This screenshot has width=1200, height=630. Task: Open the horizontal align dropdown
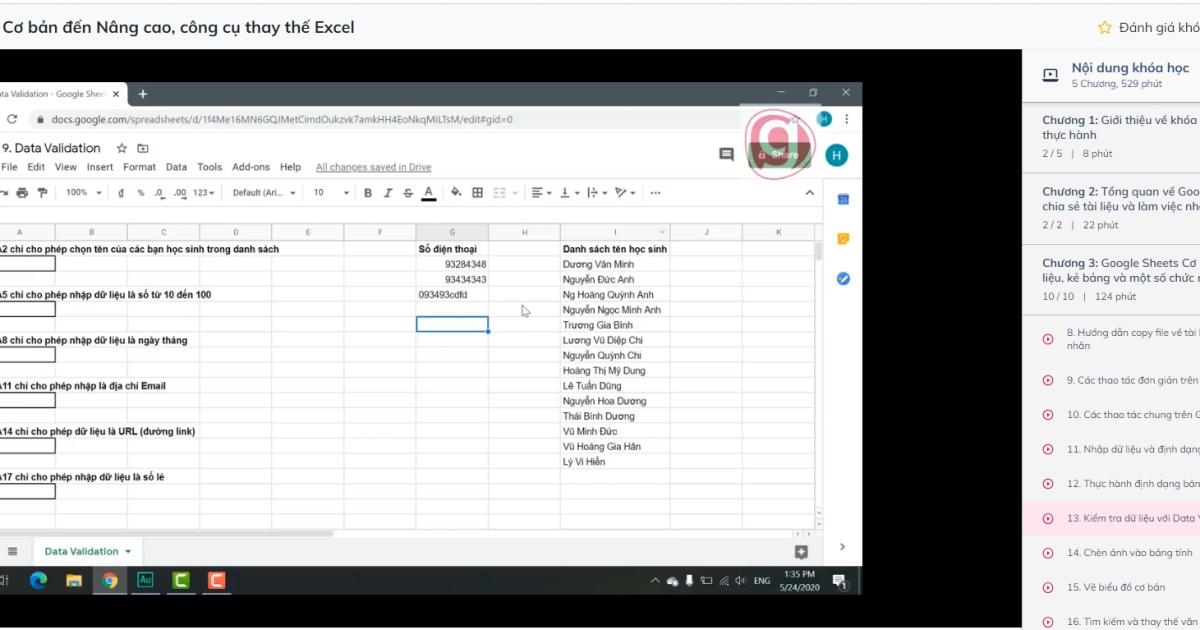[x=541, y=193]
